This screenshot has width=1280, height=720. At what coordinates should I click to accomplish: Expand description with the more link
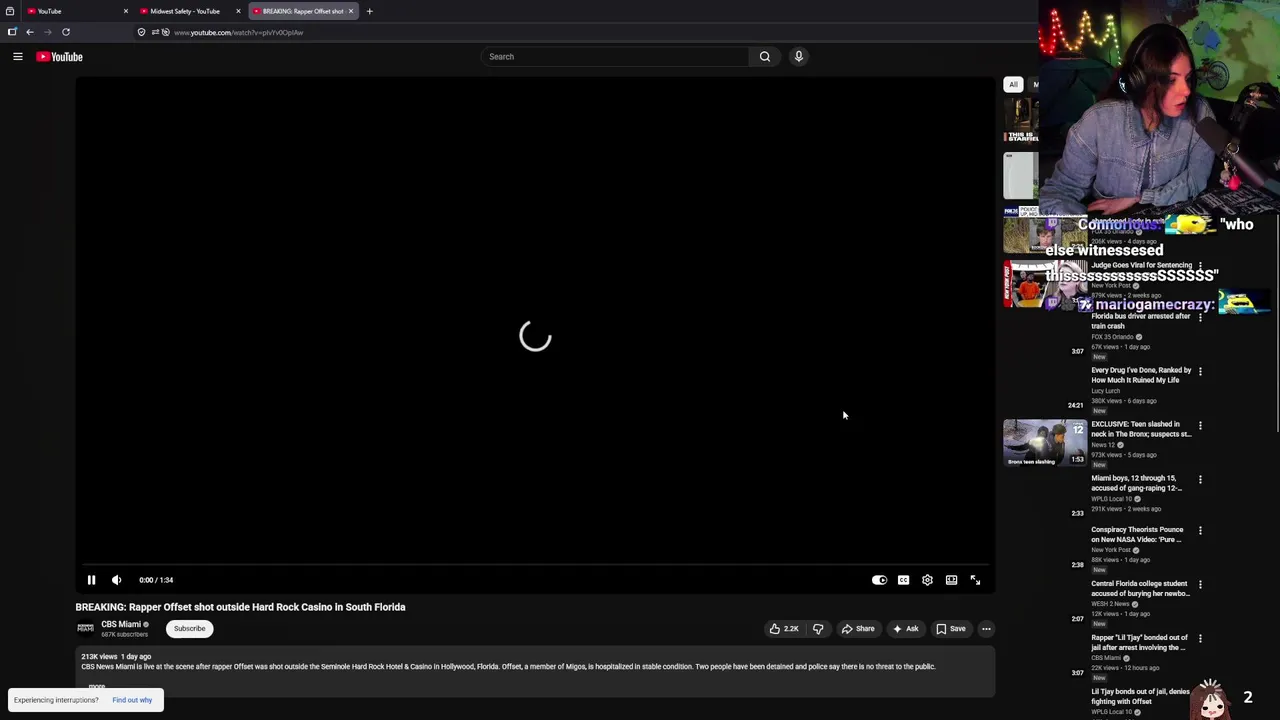coord(97,687)
